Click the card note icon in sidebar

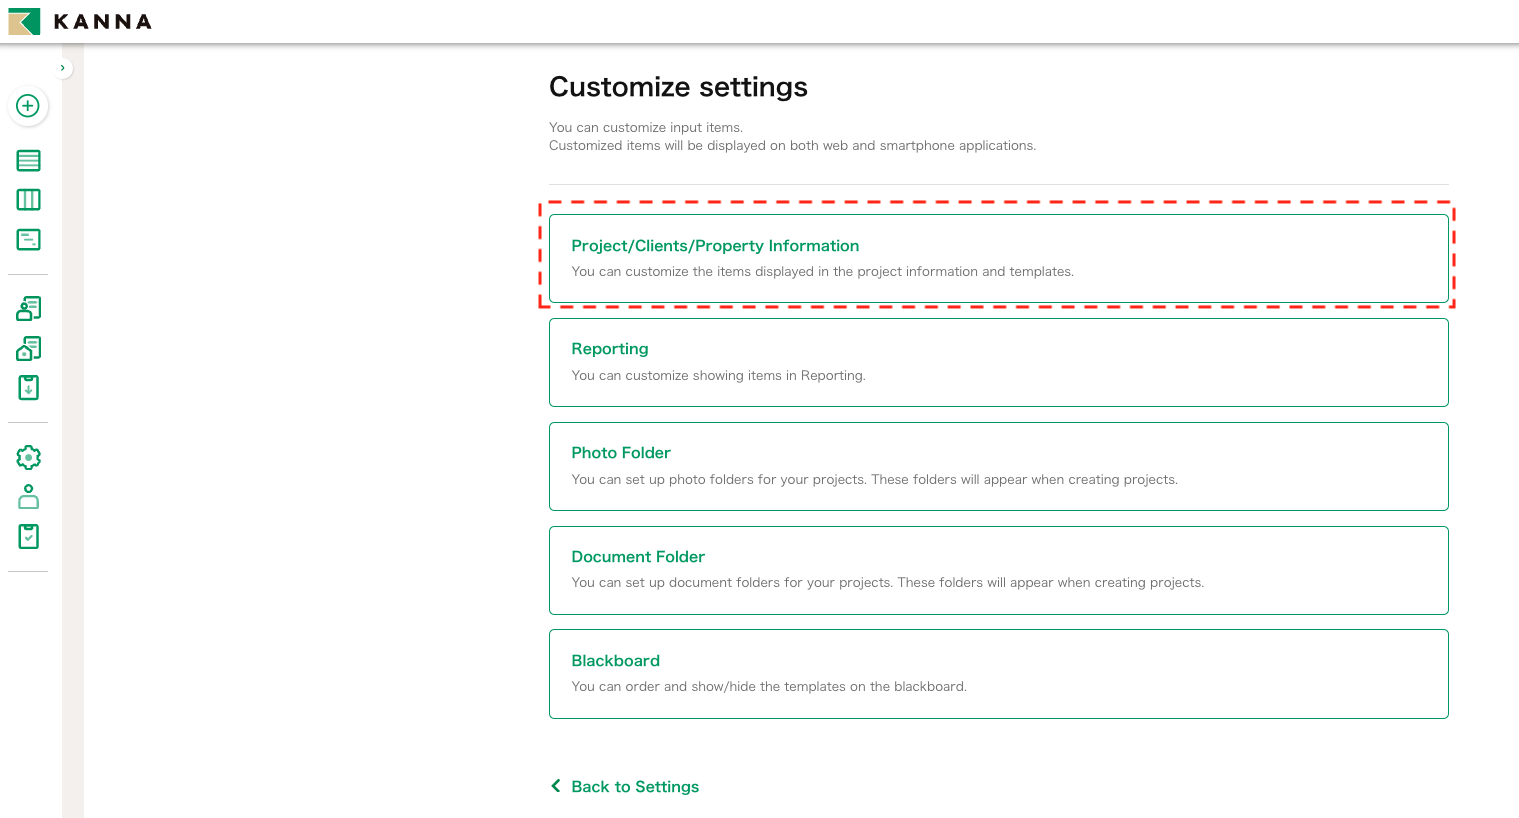(x=29, y=240)
